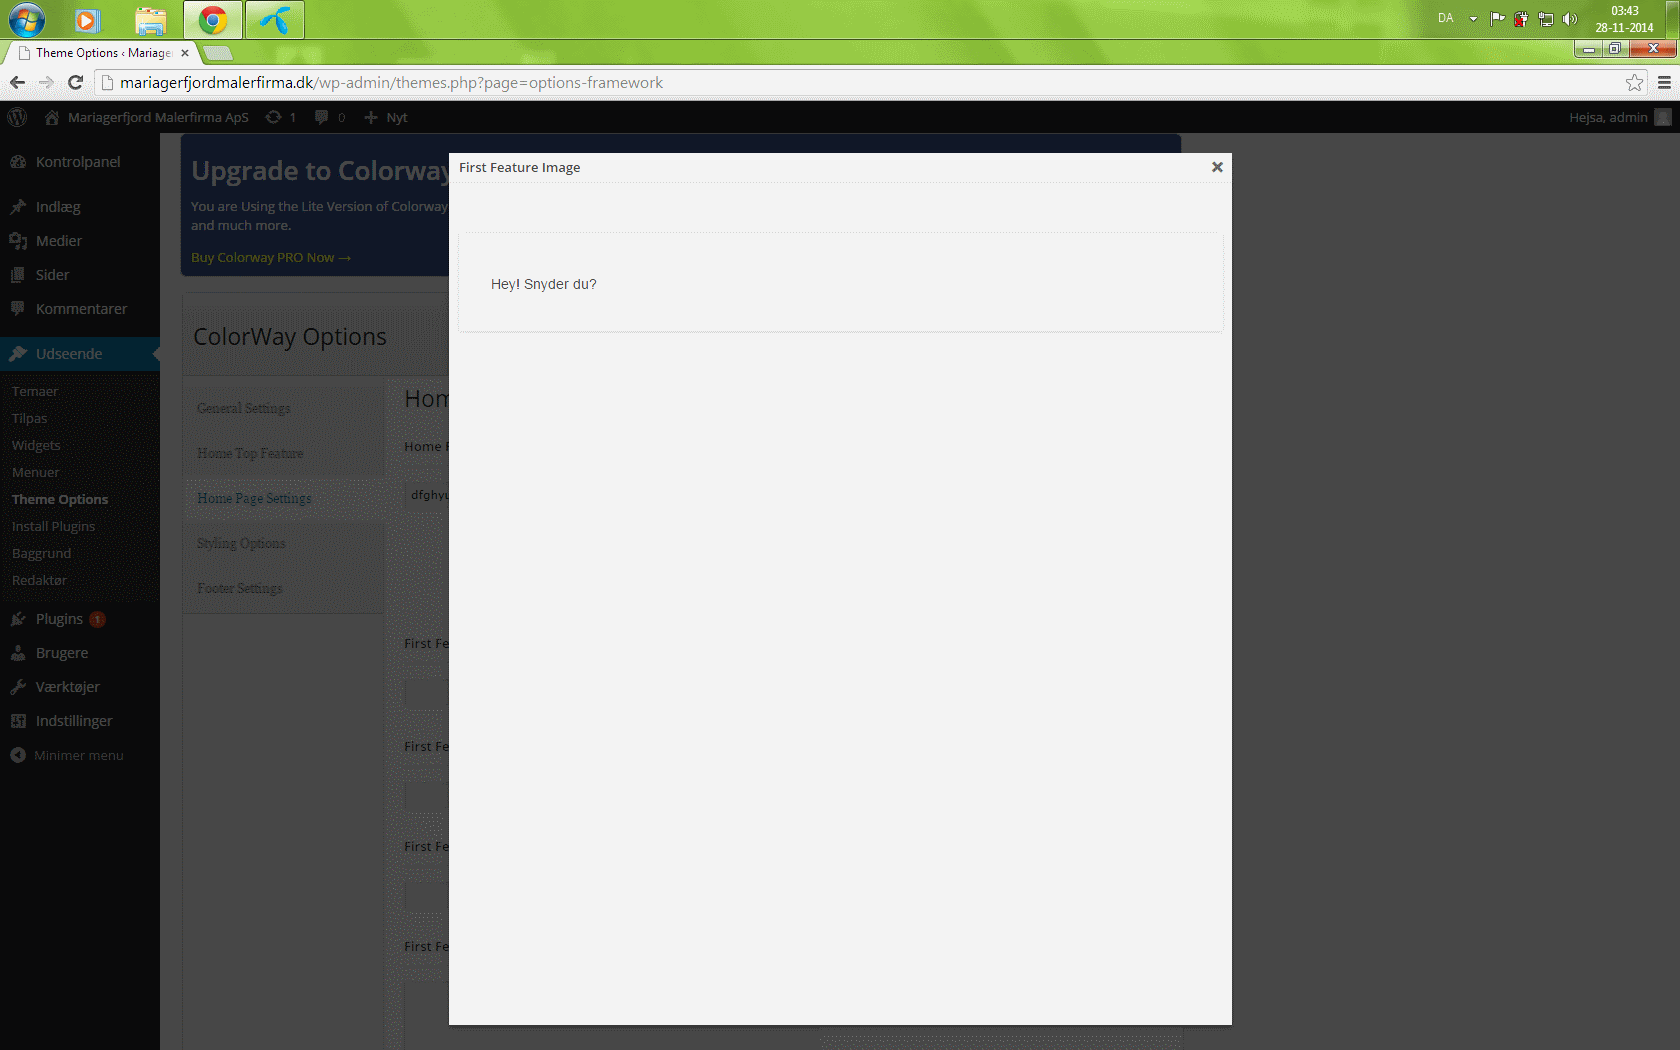Expand the Nyt new content dropdown
Viewport: 1680px width, 1050px height.
coord(387,117)
